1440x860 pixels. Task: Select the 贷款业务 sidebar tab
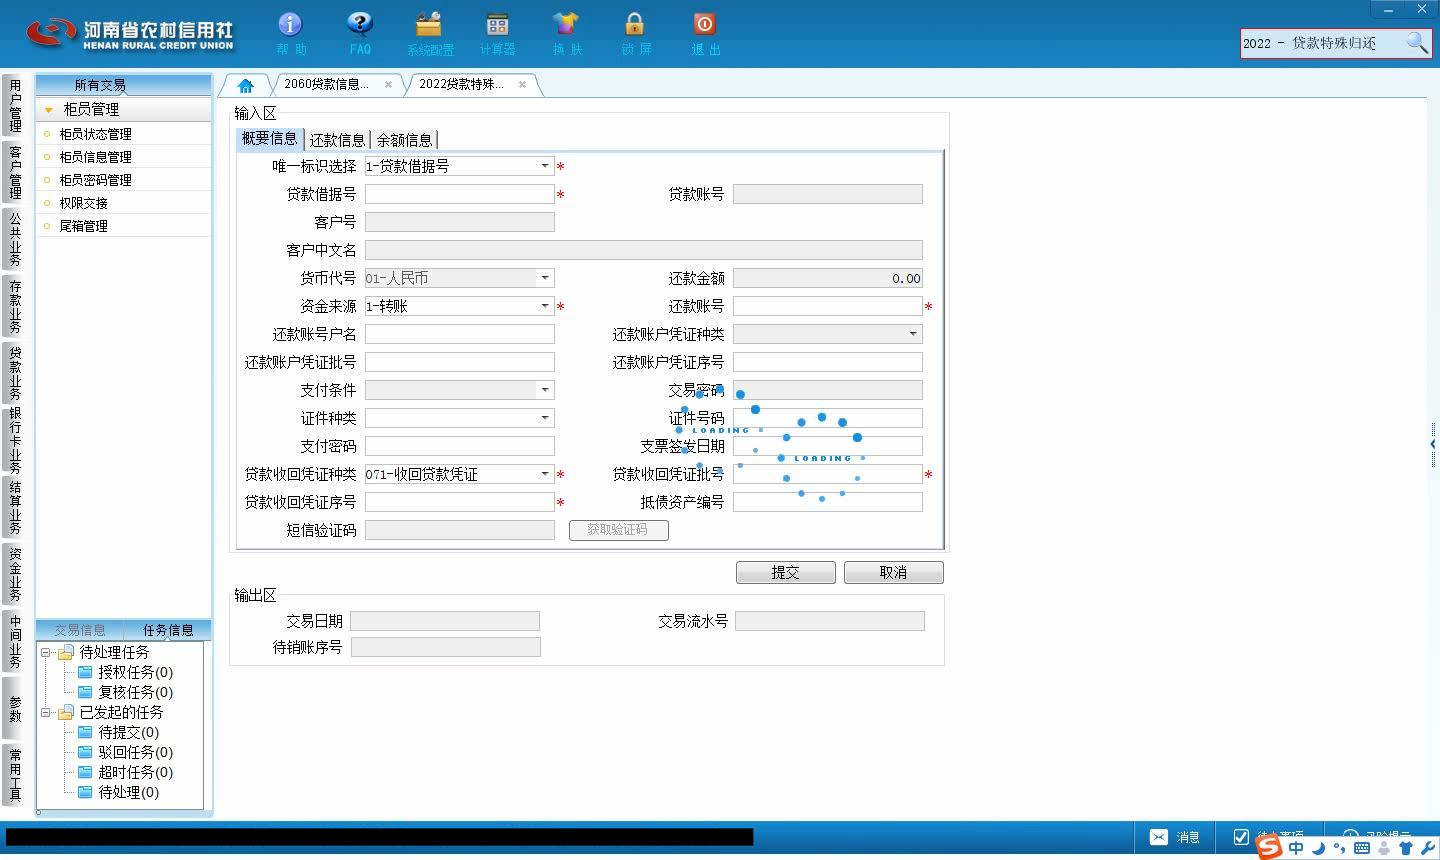coord(15,373)
